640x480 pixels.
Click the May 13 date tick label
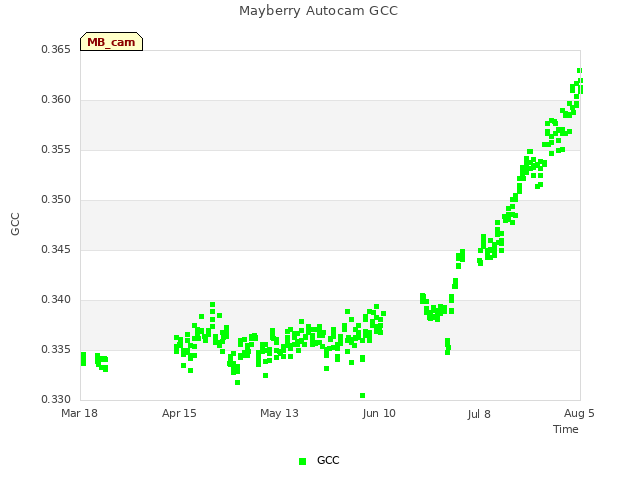point(279,413)
